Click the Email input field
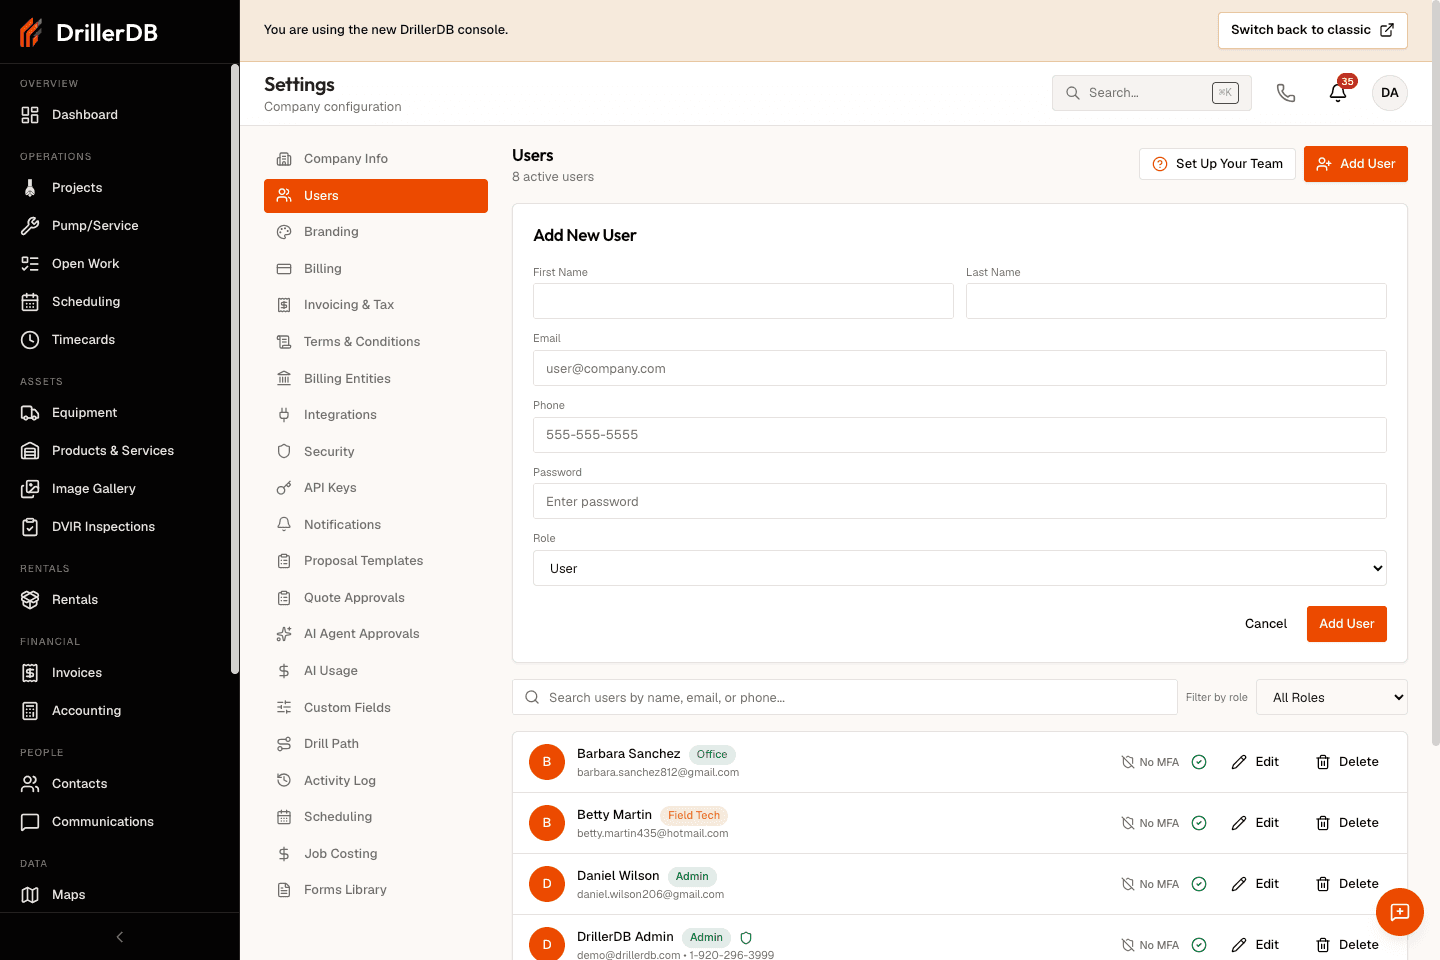 (x=960, y=368)
